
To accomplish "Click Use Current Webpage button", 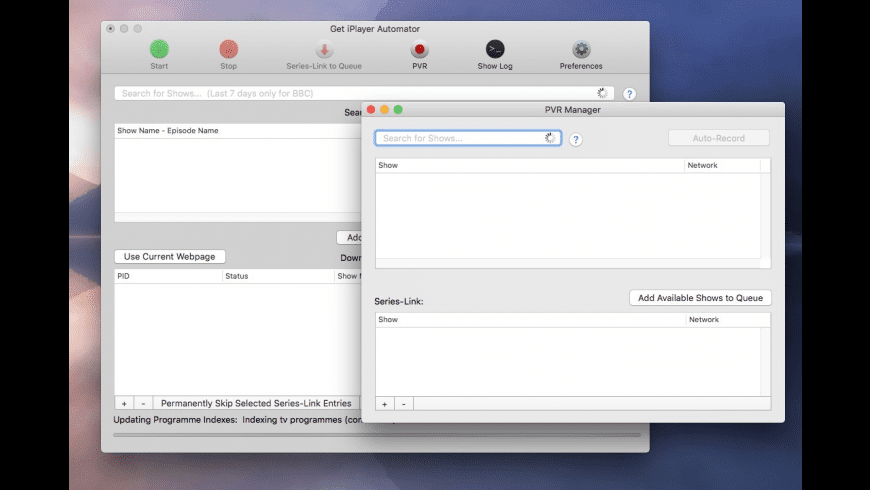I will pyautogui.click(x=169, y=256).
